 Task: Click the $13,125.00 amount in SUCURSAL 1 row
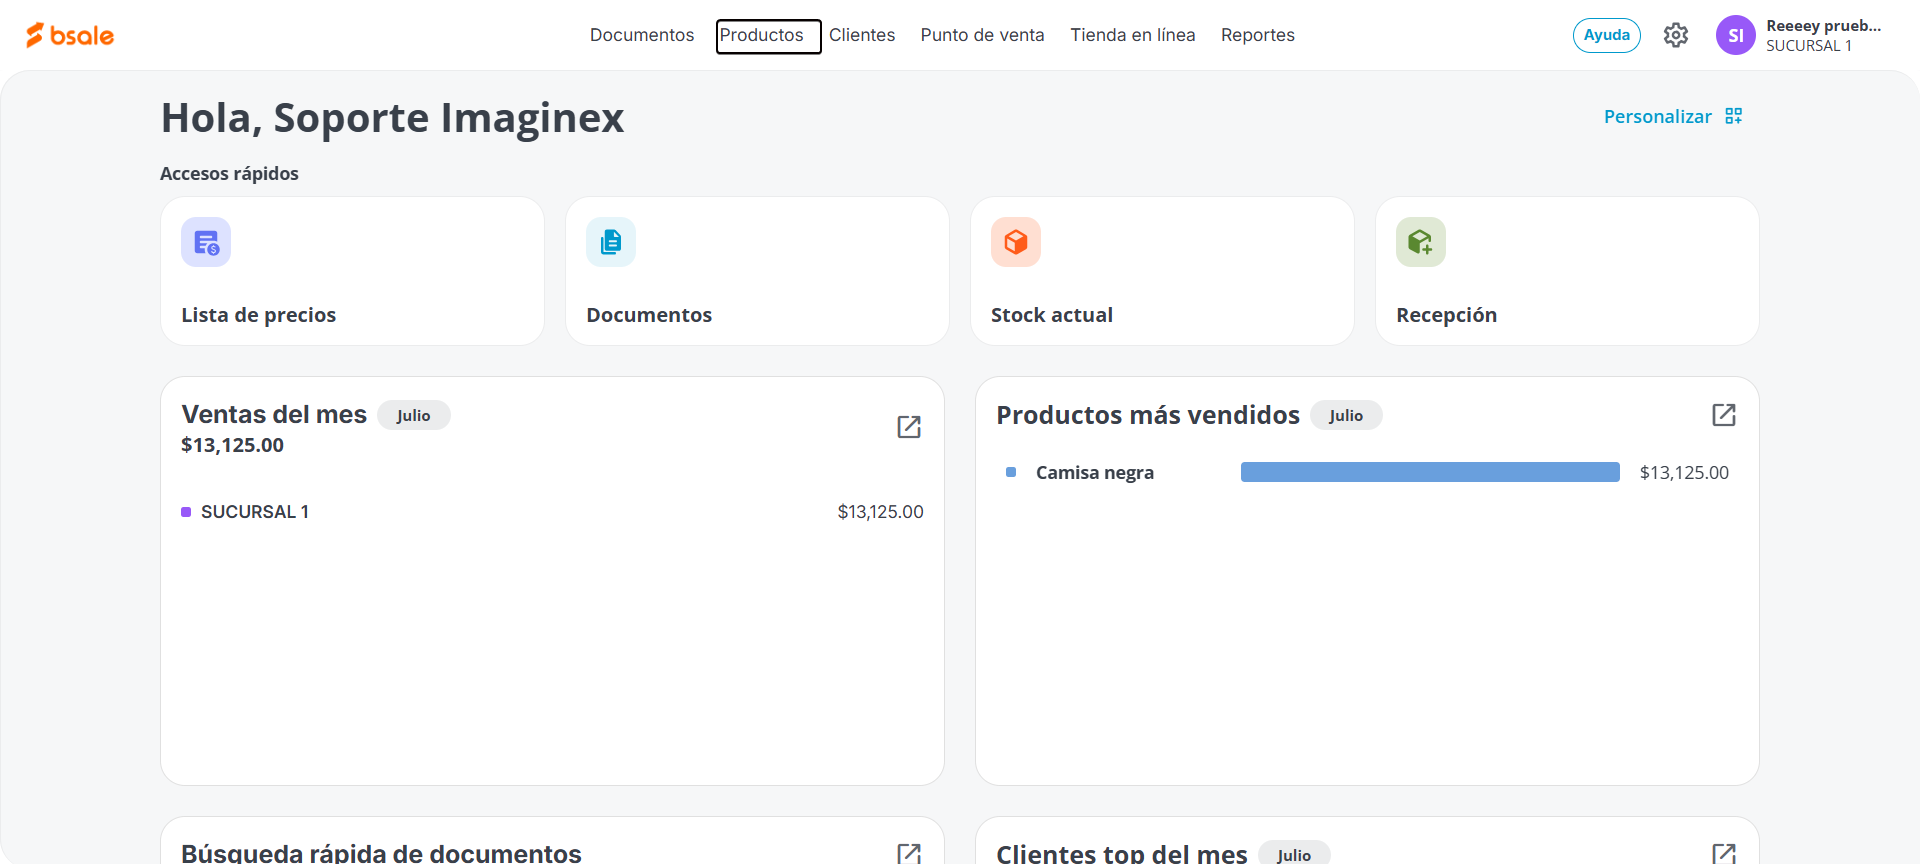click(x=880, y=512)
